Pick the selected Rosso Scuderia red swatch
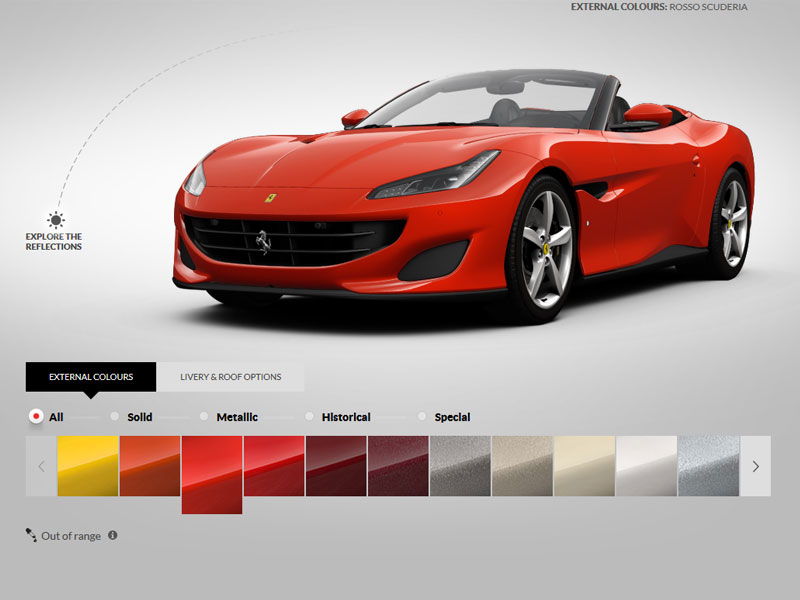The height and width of the screenshot is (600, 800). pos(212,474)
